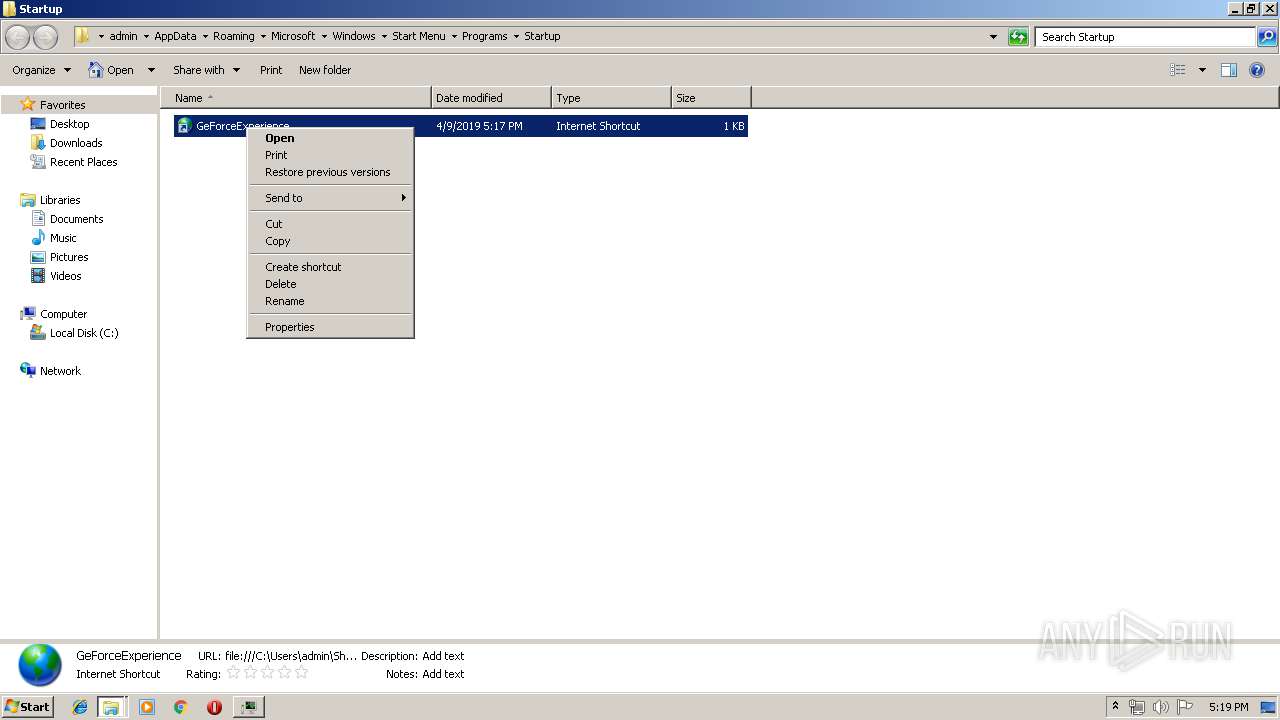Click the Start button
The image size is (1280, 720).
click(28, 707)
